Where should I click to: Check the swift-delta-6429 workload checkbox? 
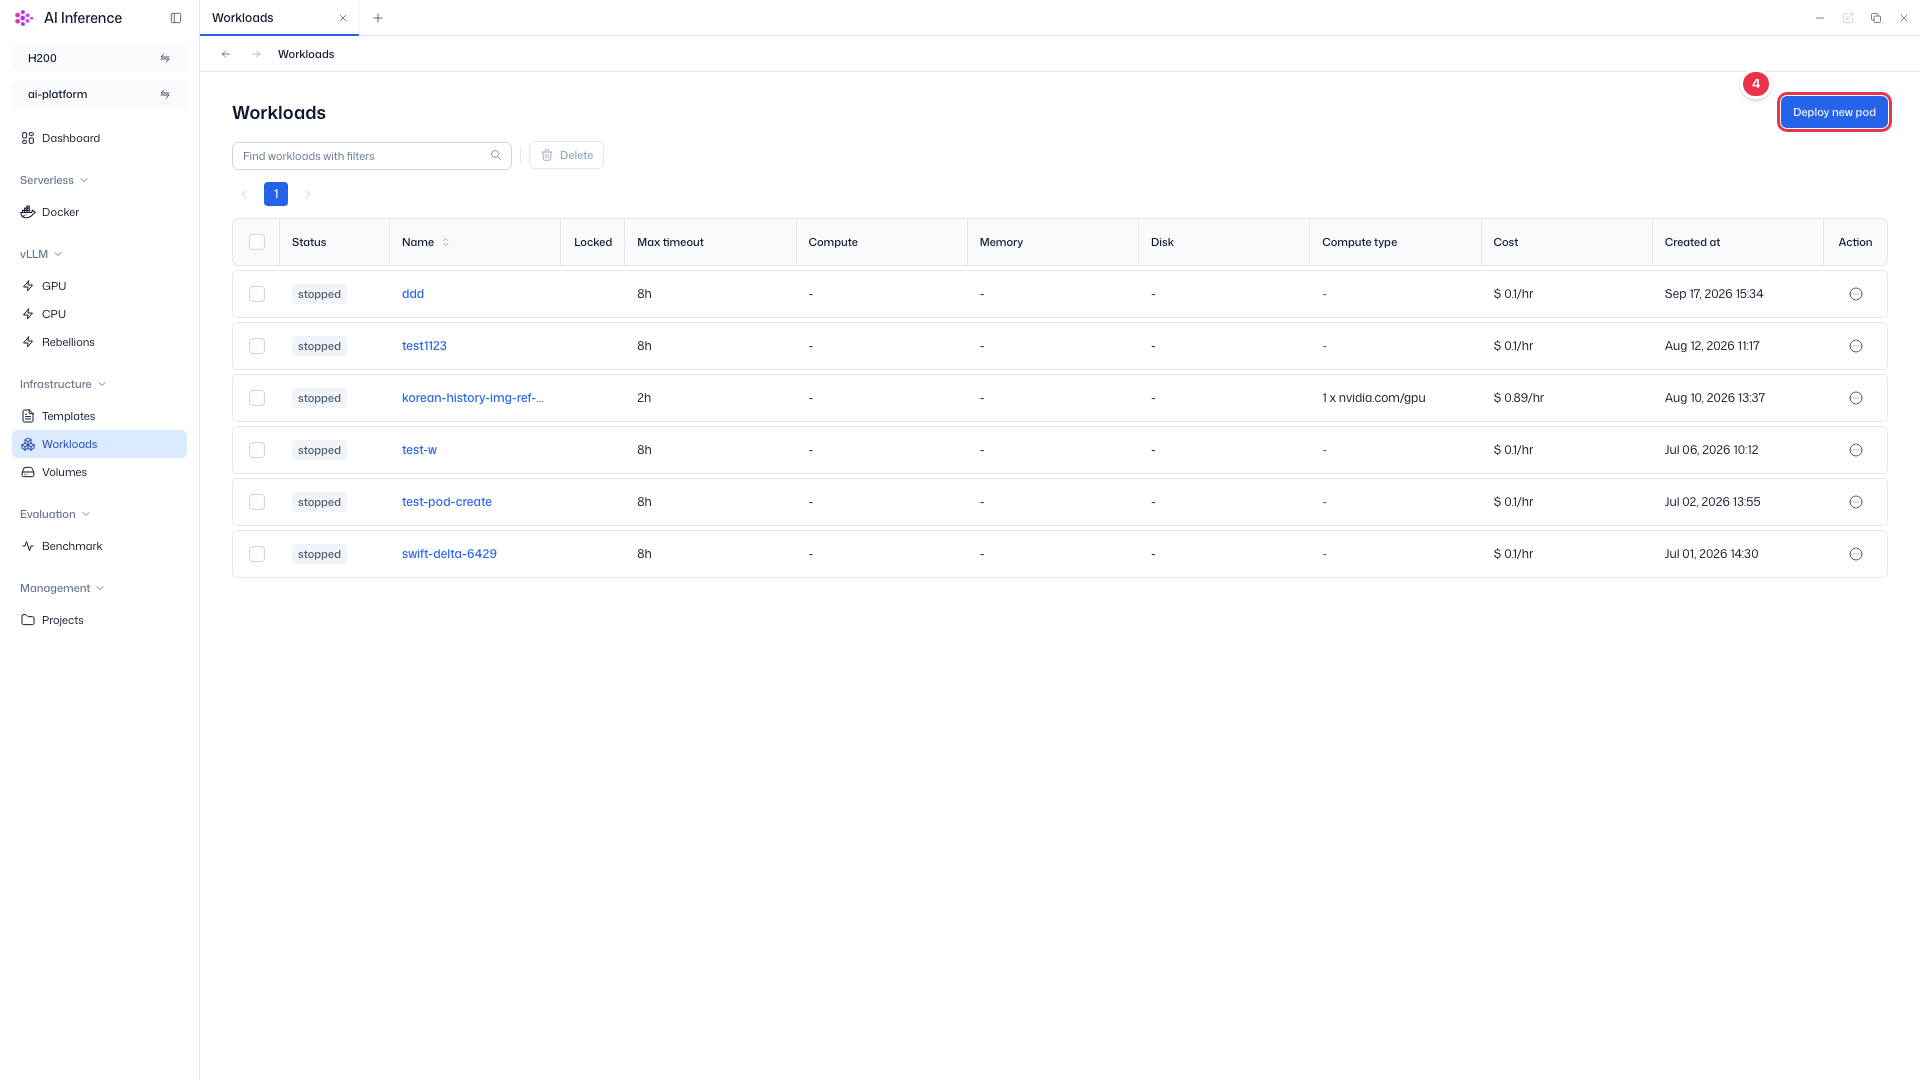point(257,554)
